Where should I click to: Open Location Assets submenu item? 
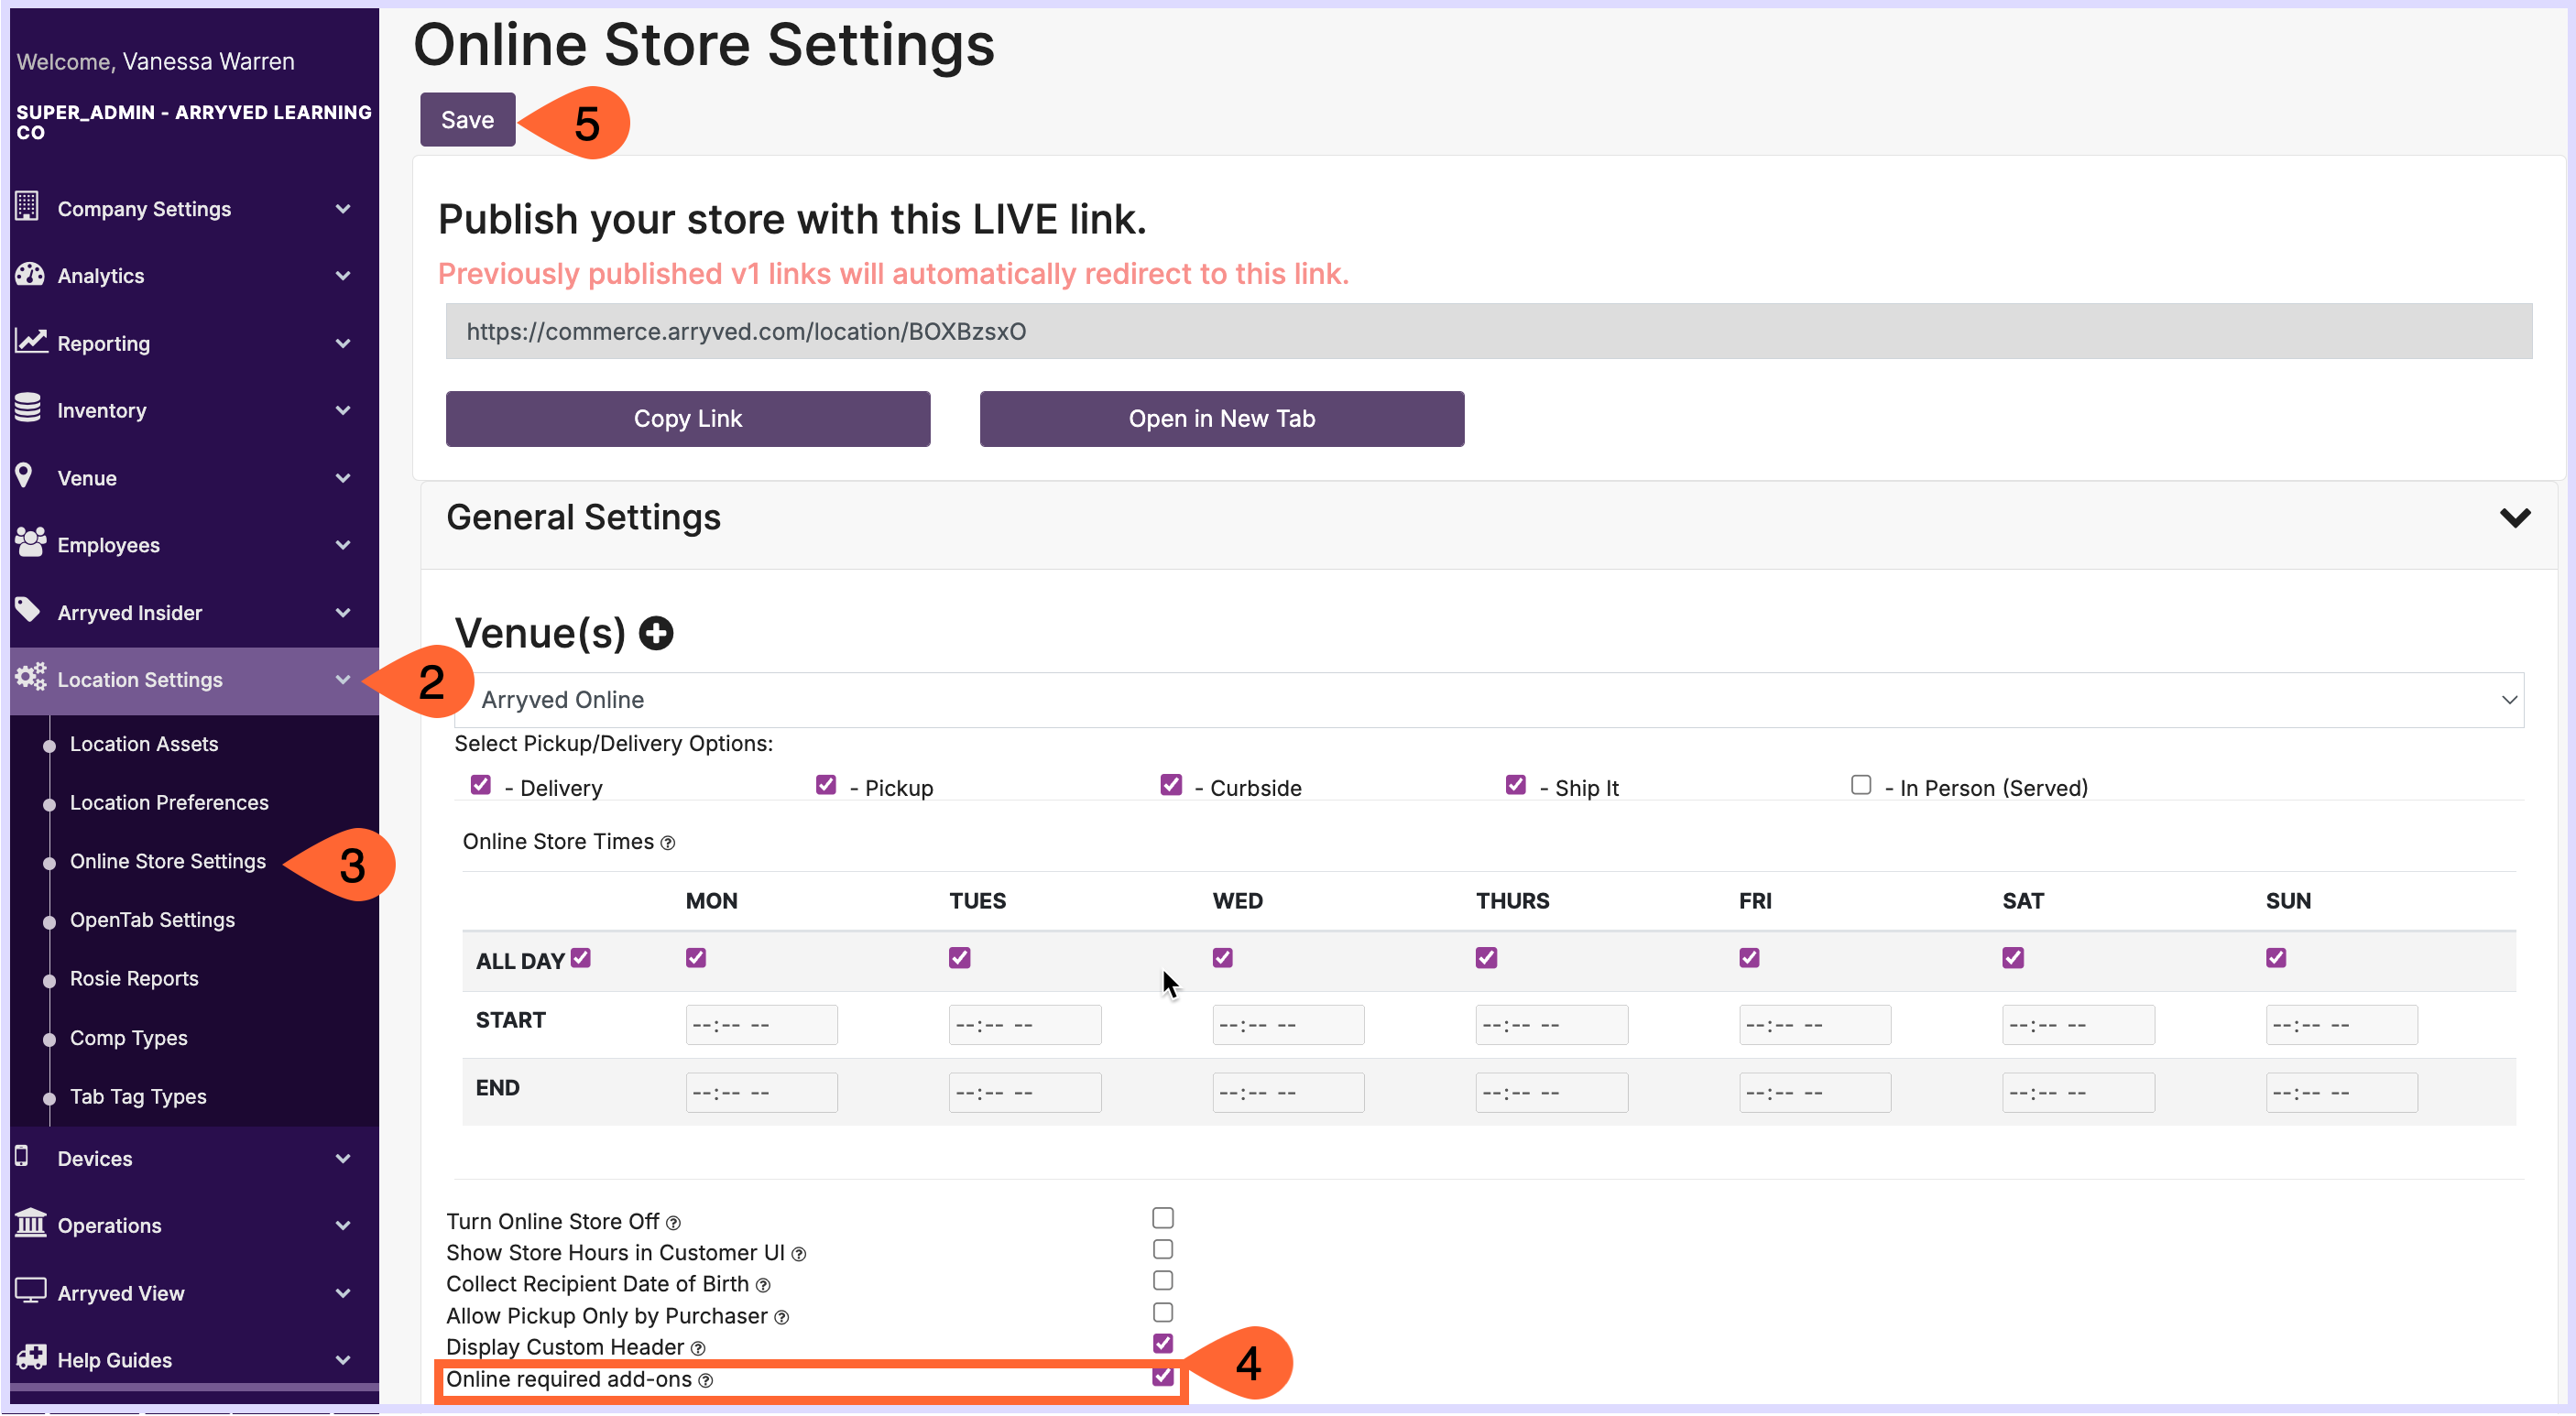point(144,744)
